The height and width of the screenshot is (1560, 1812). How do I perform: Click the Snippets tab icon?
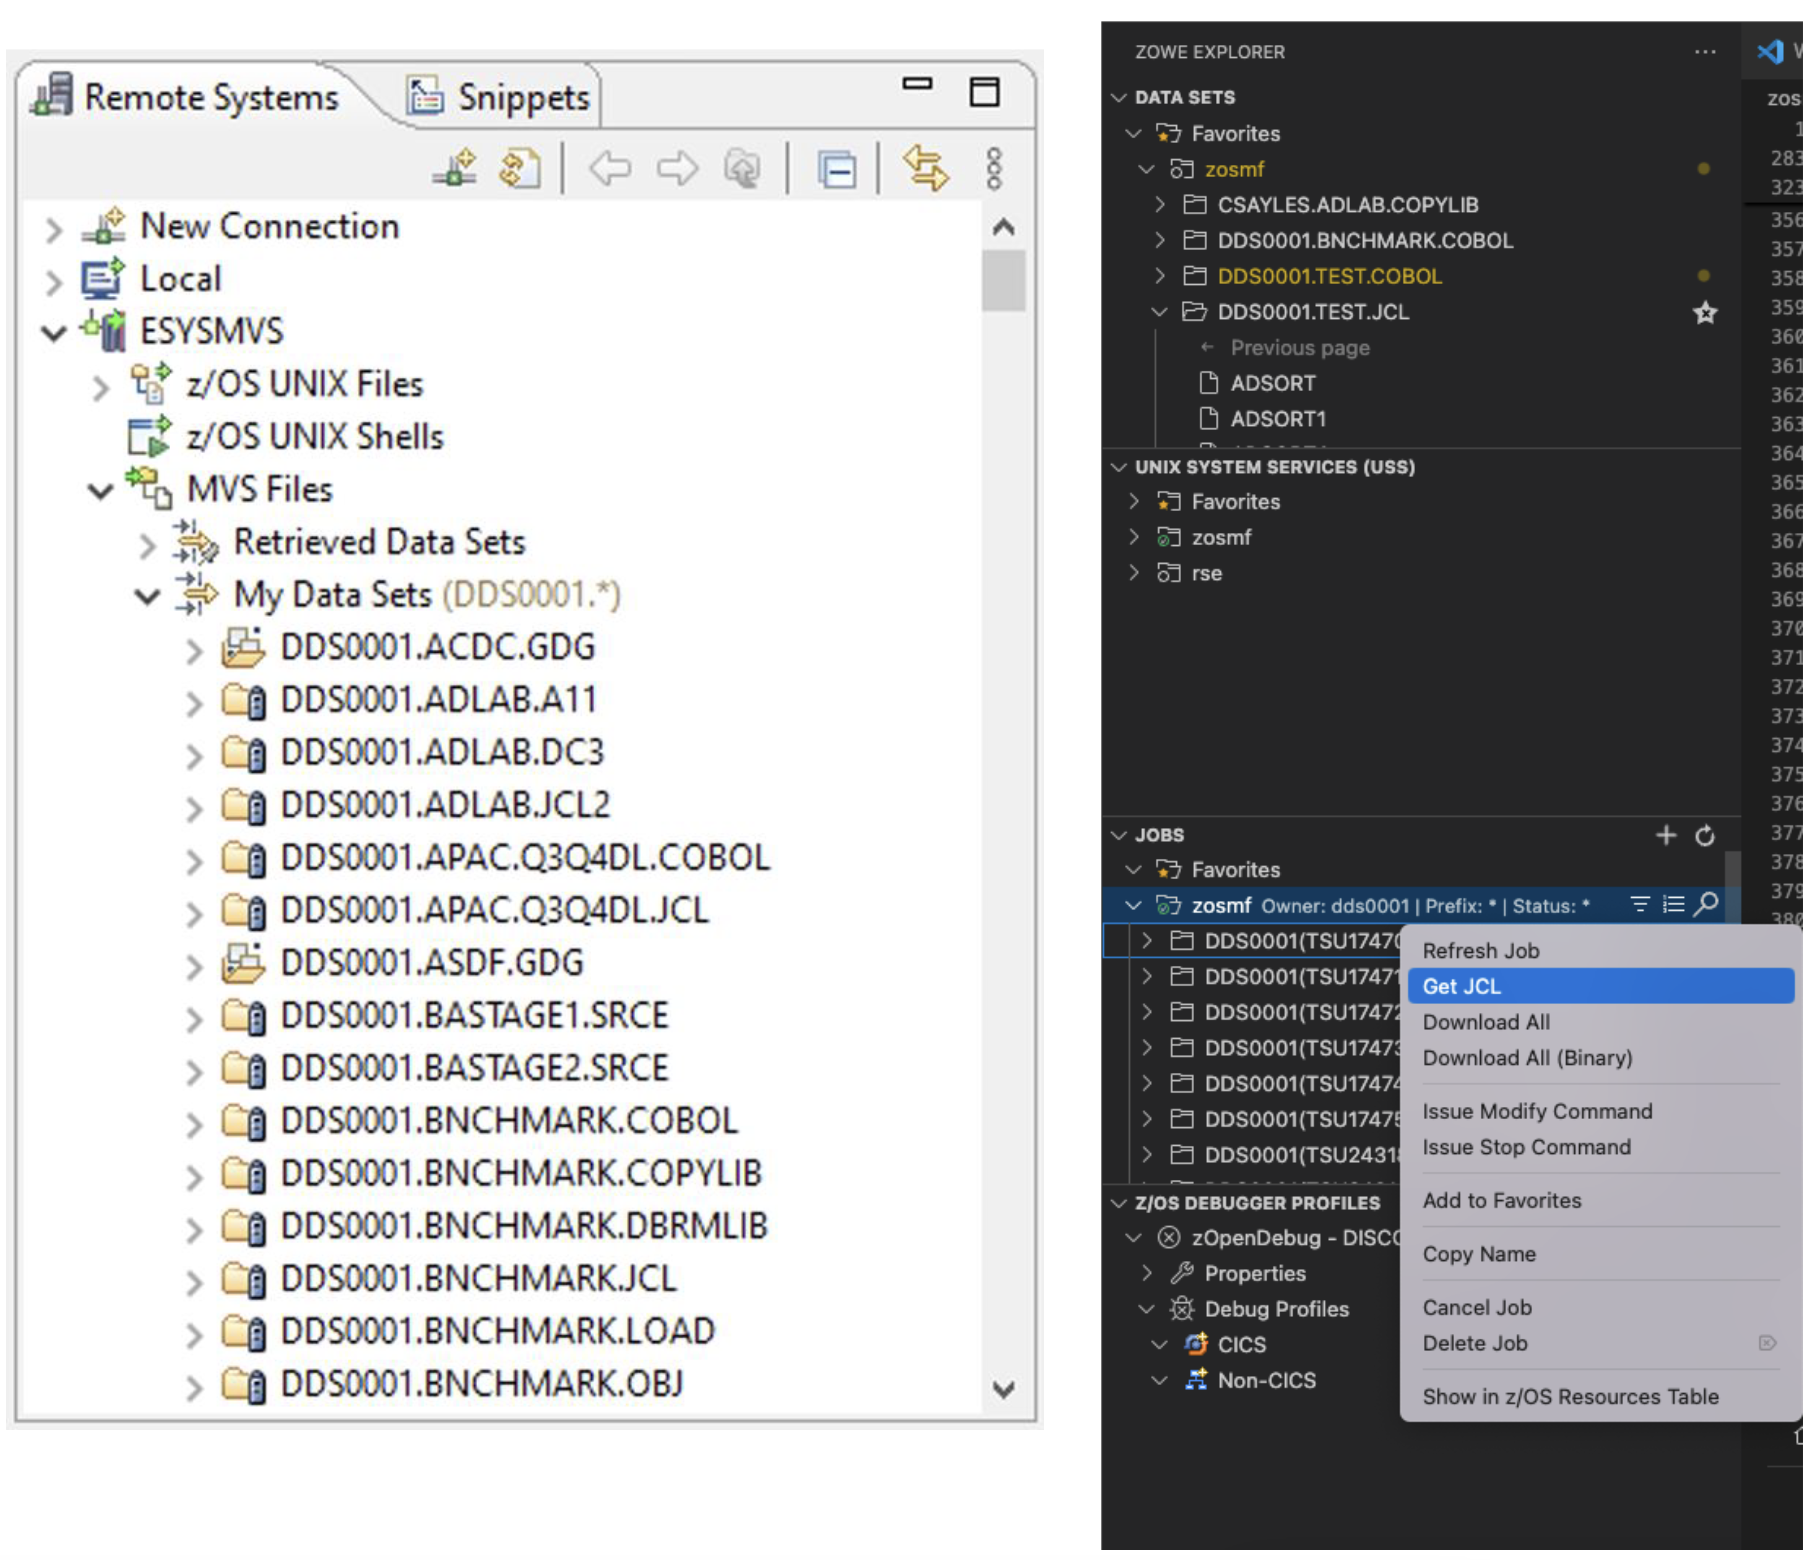click(x=424, y=96)
